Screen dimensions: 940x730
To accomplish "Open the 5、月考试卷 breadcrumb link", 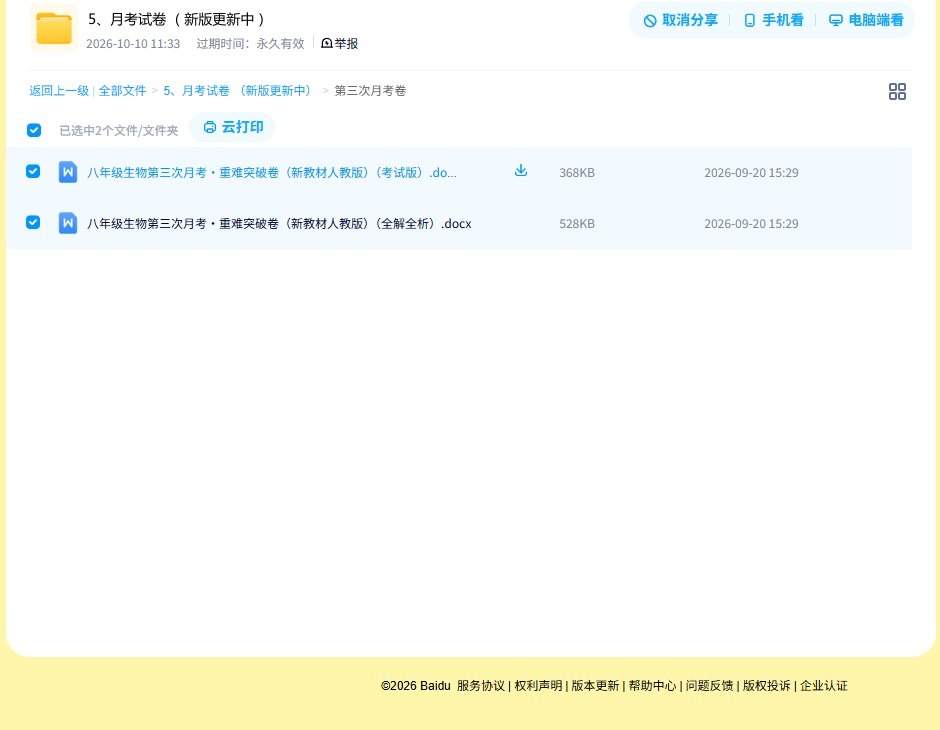I will pos(238,91).
